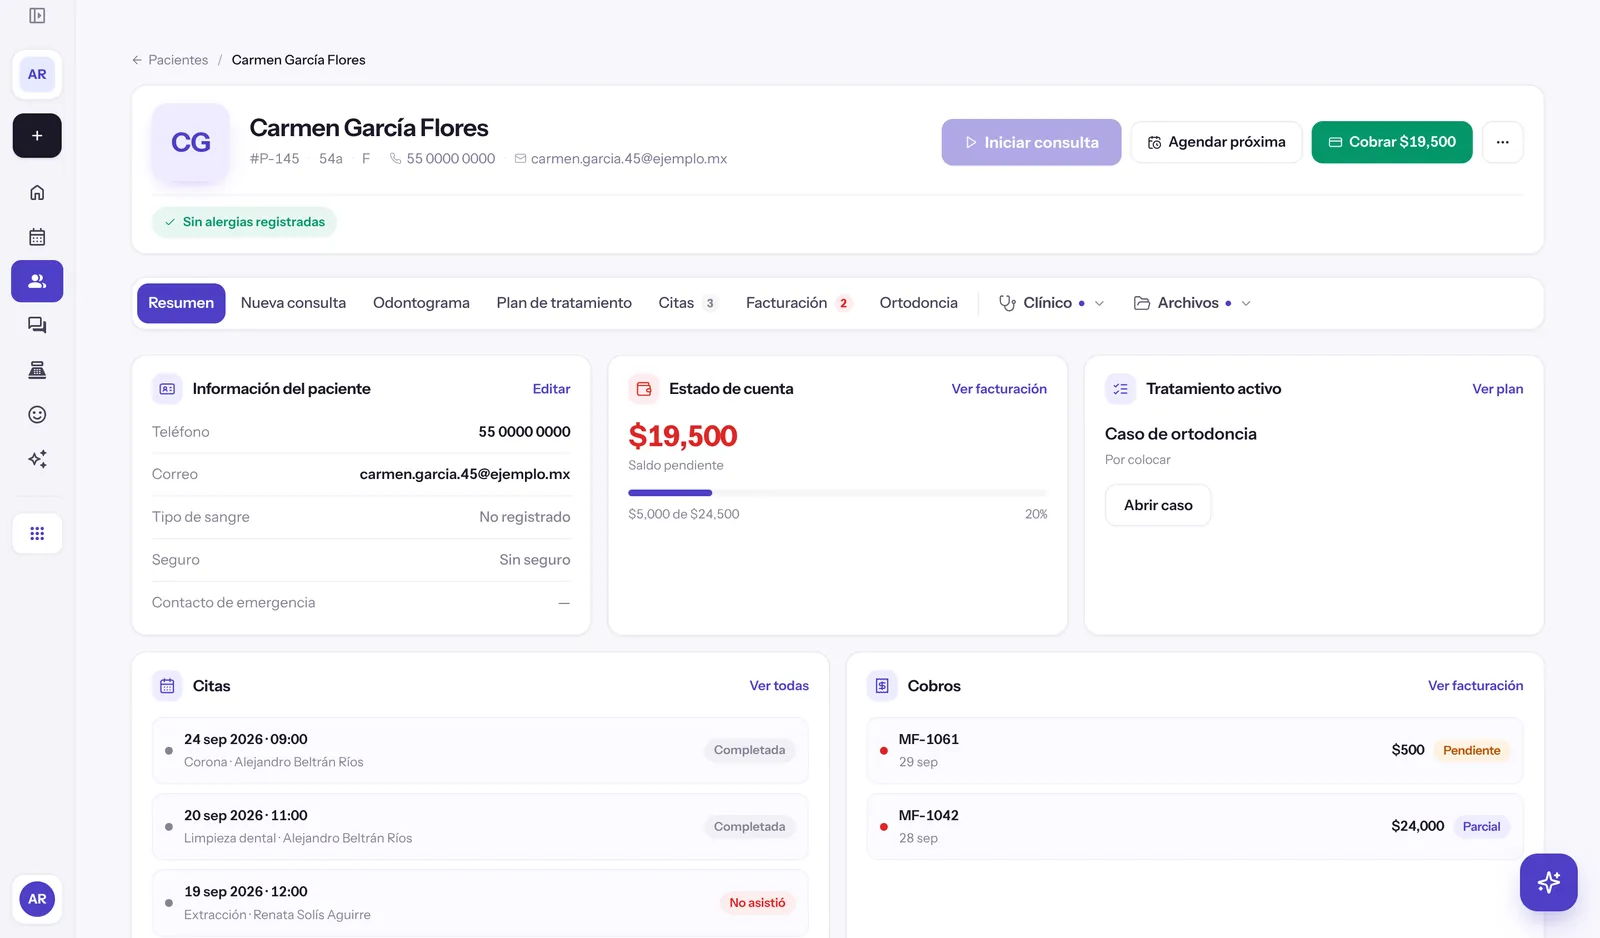Open charge MF-1042 row
This screenshot has height=938, width=1600.
click(x=1195, y=826)
